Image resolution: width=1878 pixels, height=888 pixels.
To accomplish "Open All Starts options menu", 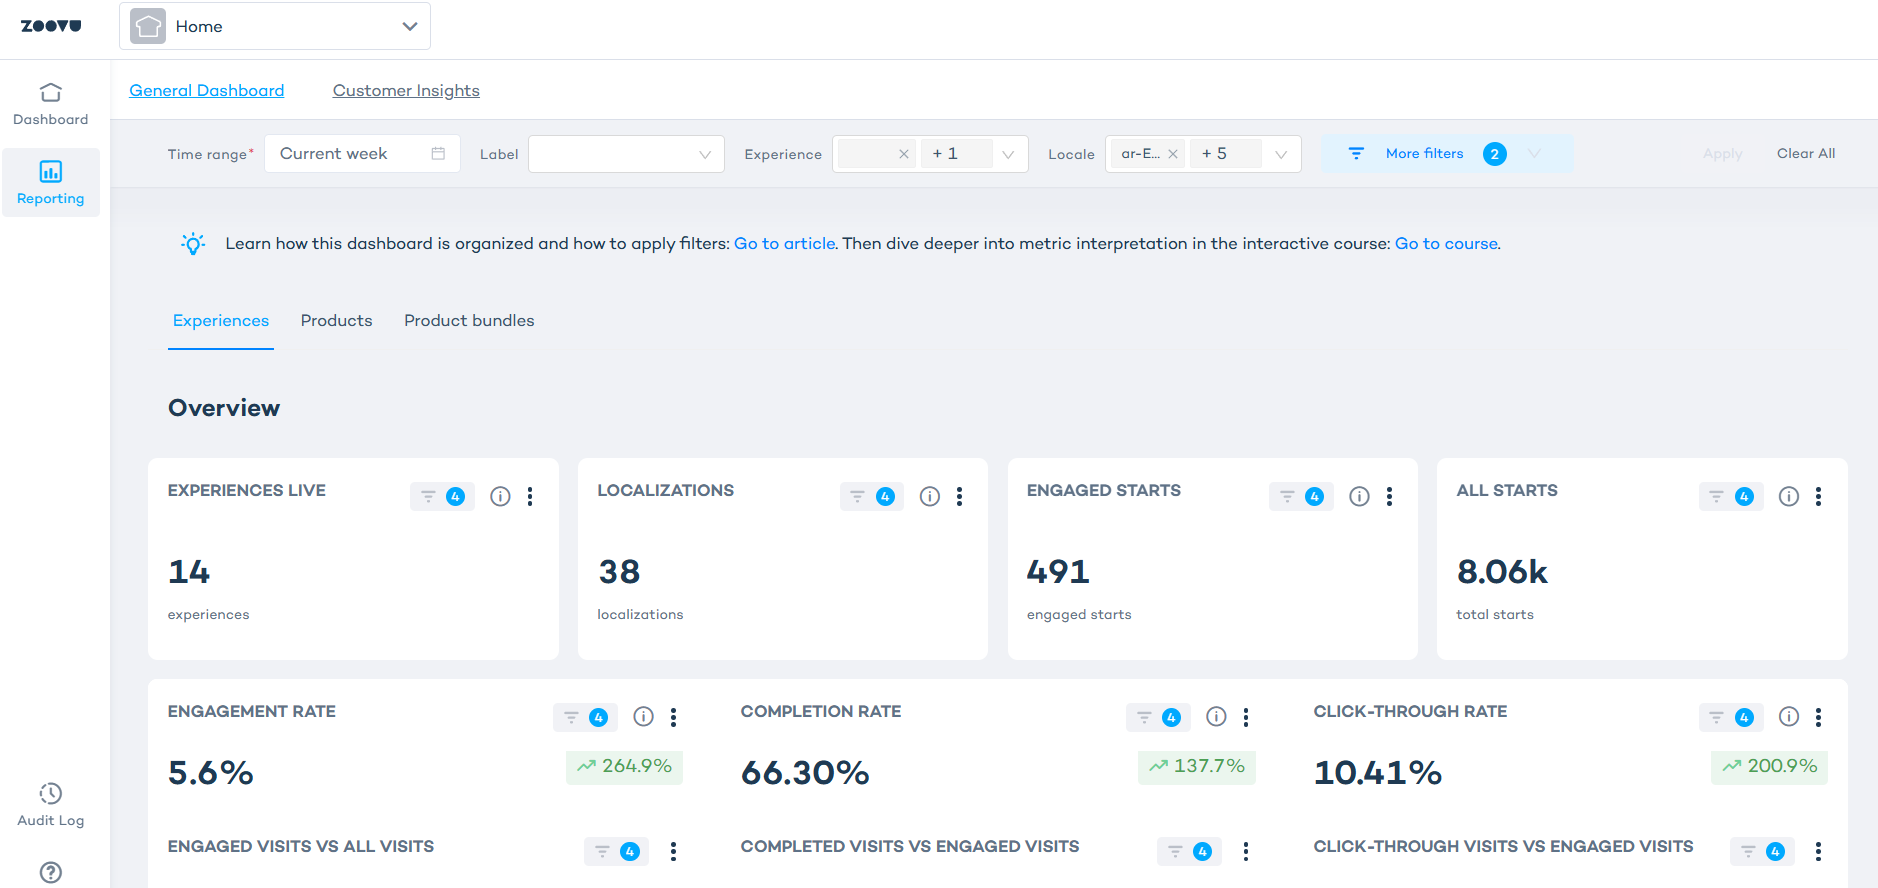I will pyautogui.click(x=1818, y=496).
